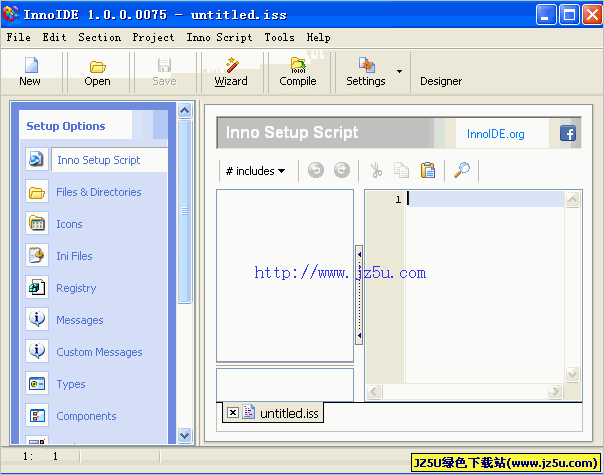Close untitled.iss tab with the X
604x475 pixels.
click(x=232, y=413)
